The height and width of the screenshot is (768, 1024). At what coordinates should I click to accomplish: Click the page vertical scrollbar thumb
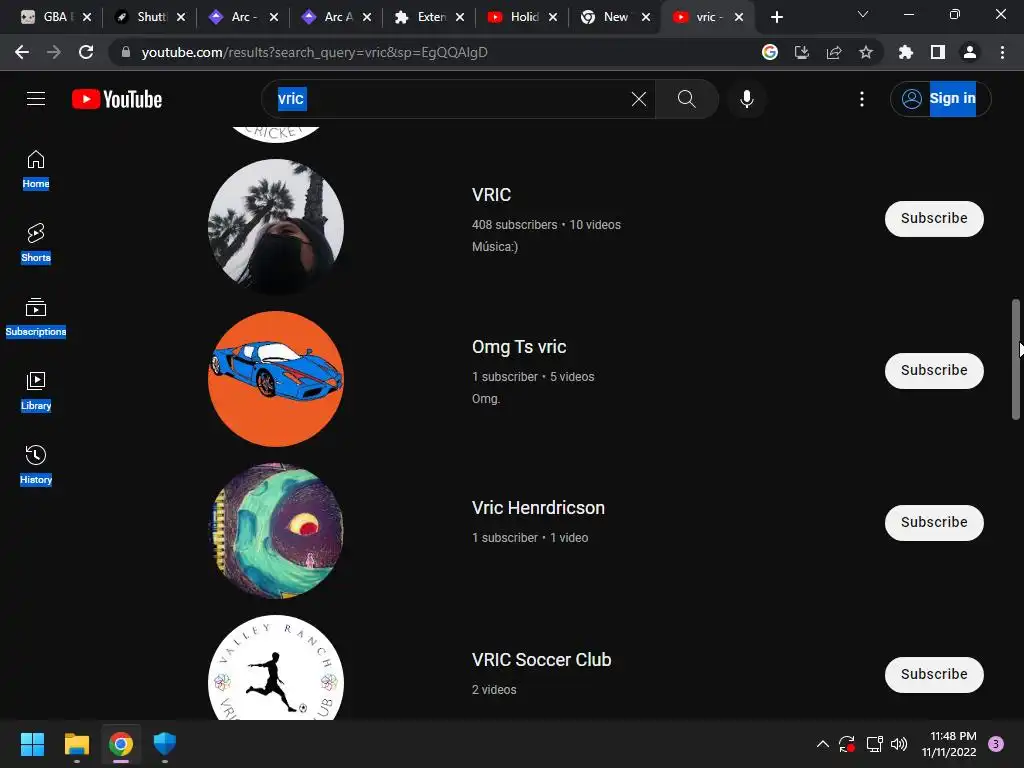[x=1016, y=359]
